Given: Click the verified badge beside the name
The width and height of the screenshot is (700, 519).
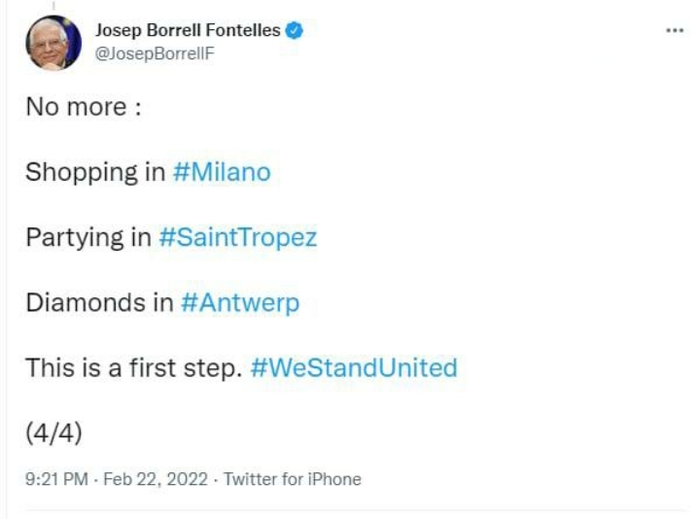Looking at the screenshot, I should click(x=295, y=31).
